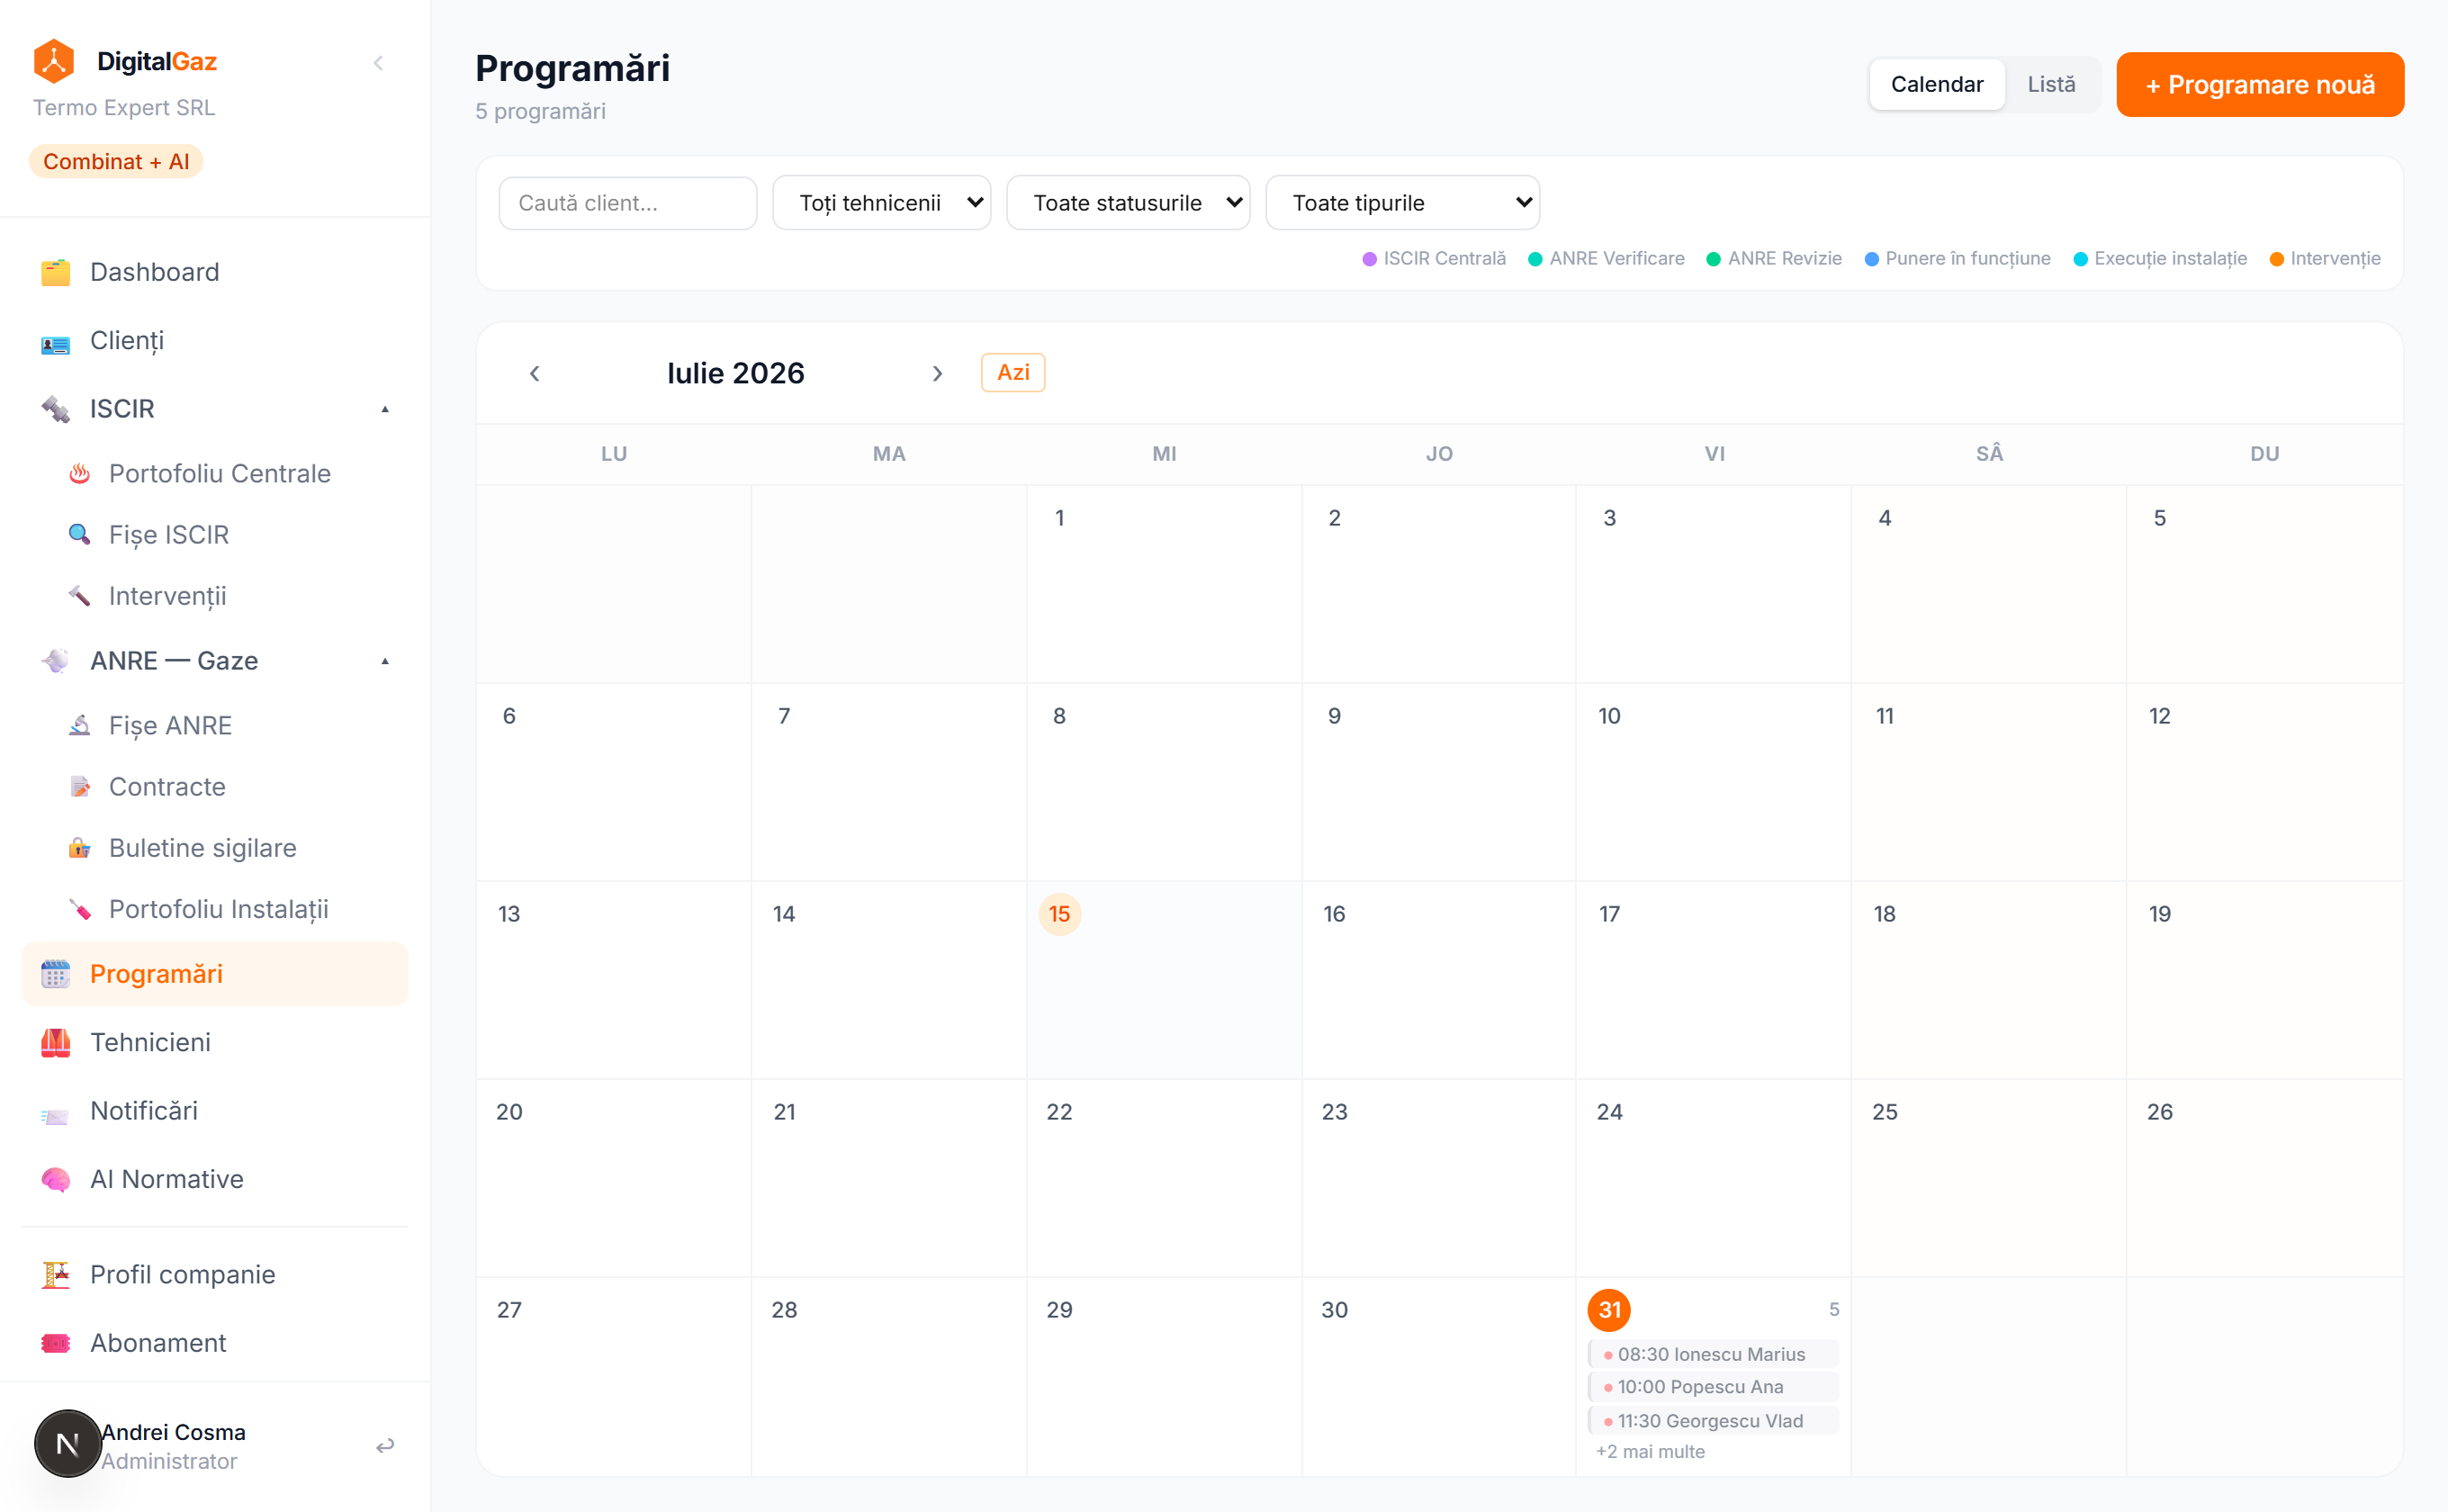The height and width of the screenshot is (1512, 2448).
Task: Click the Intervenție orange legend dot
Action: (2276, 259)
